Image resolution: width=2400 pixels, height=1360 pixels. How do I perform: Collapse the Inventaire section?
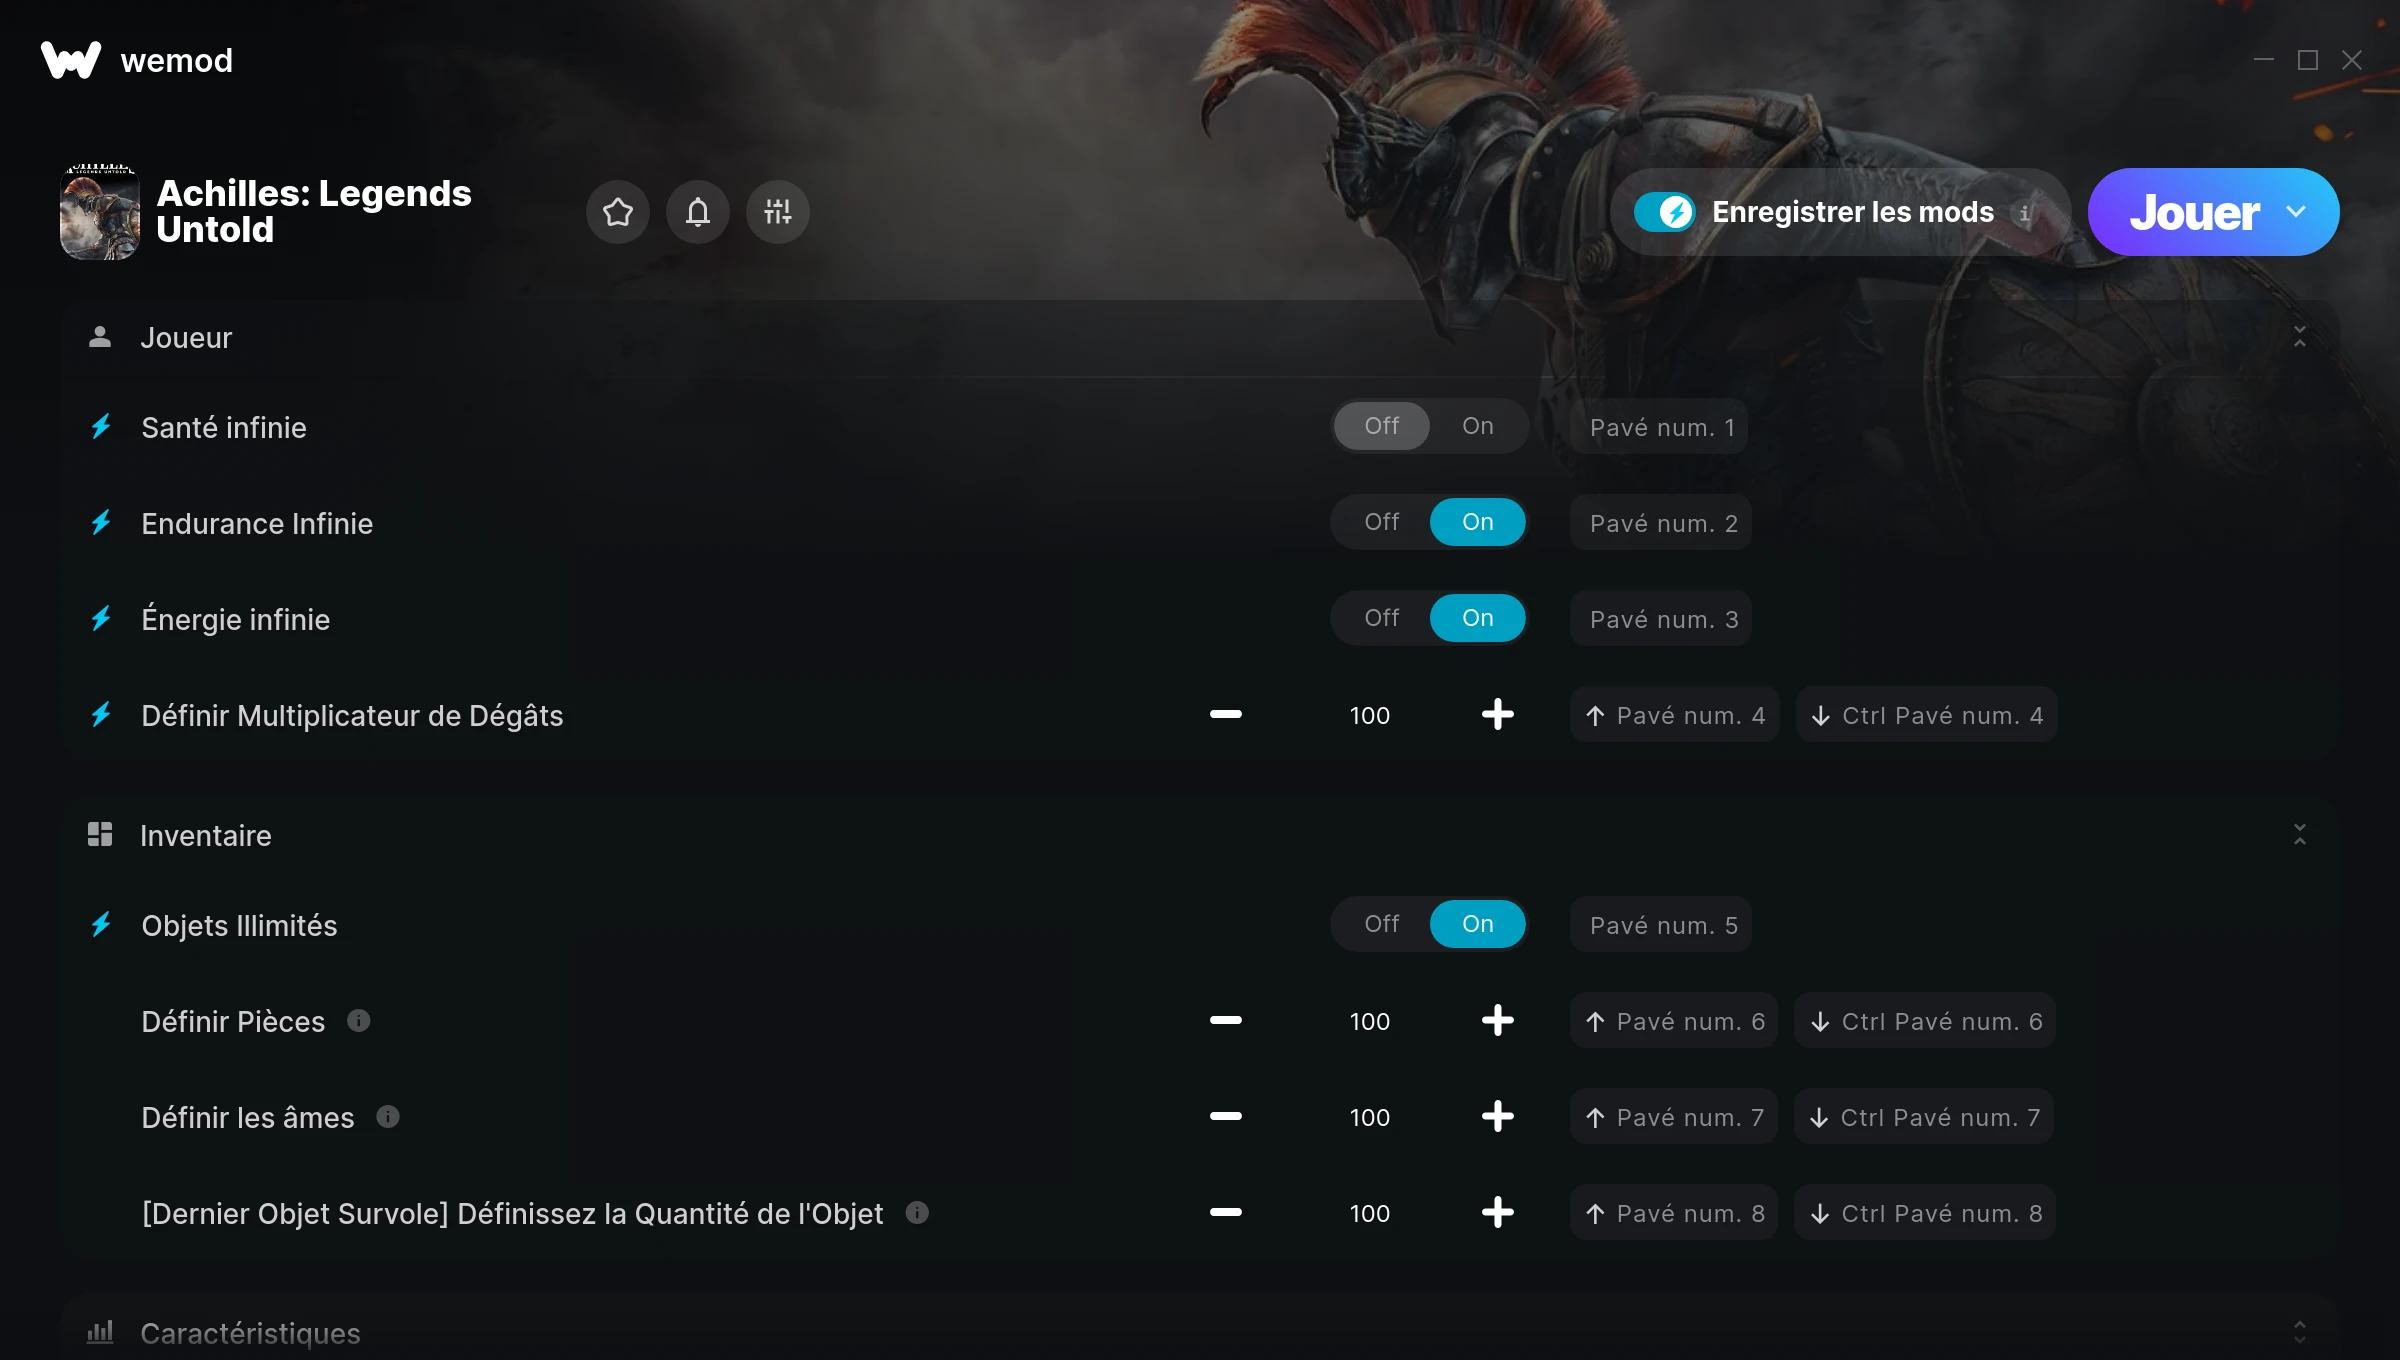pos(2299,835)
